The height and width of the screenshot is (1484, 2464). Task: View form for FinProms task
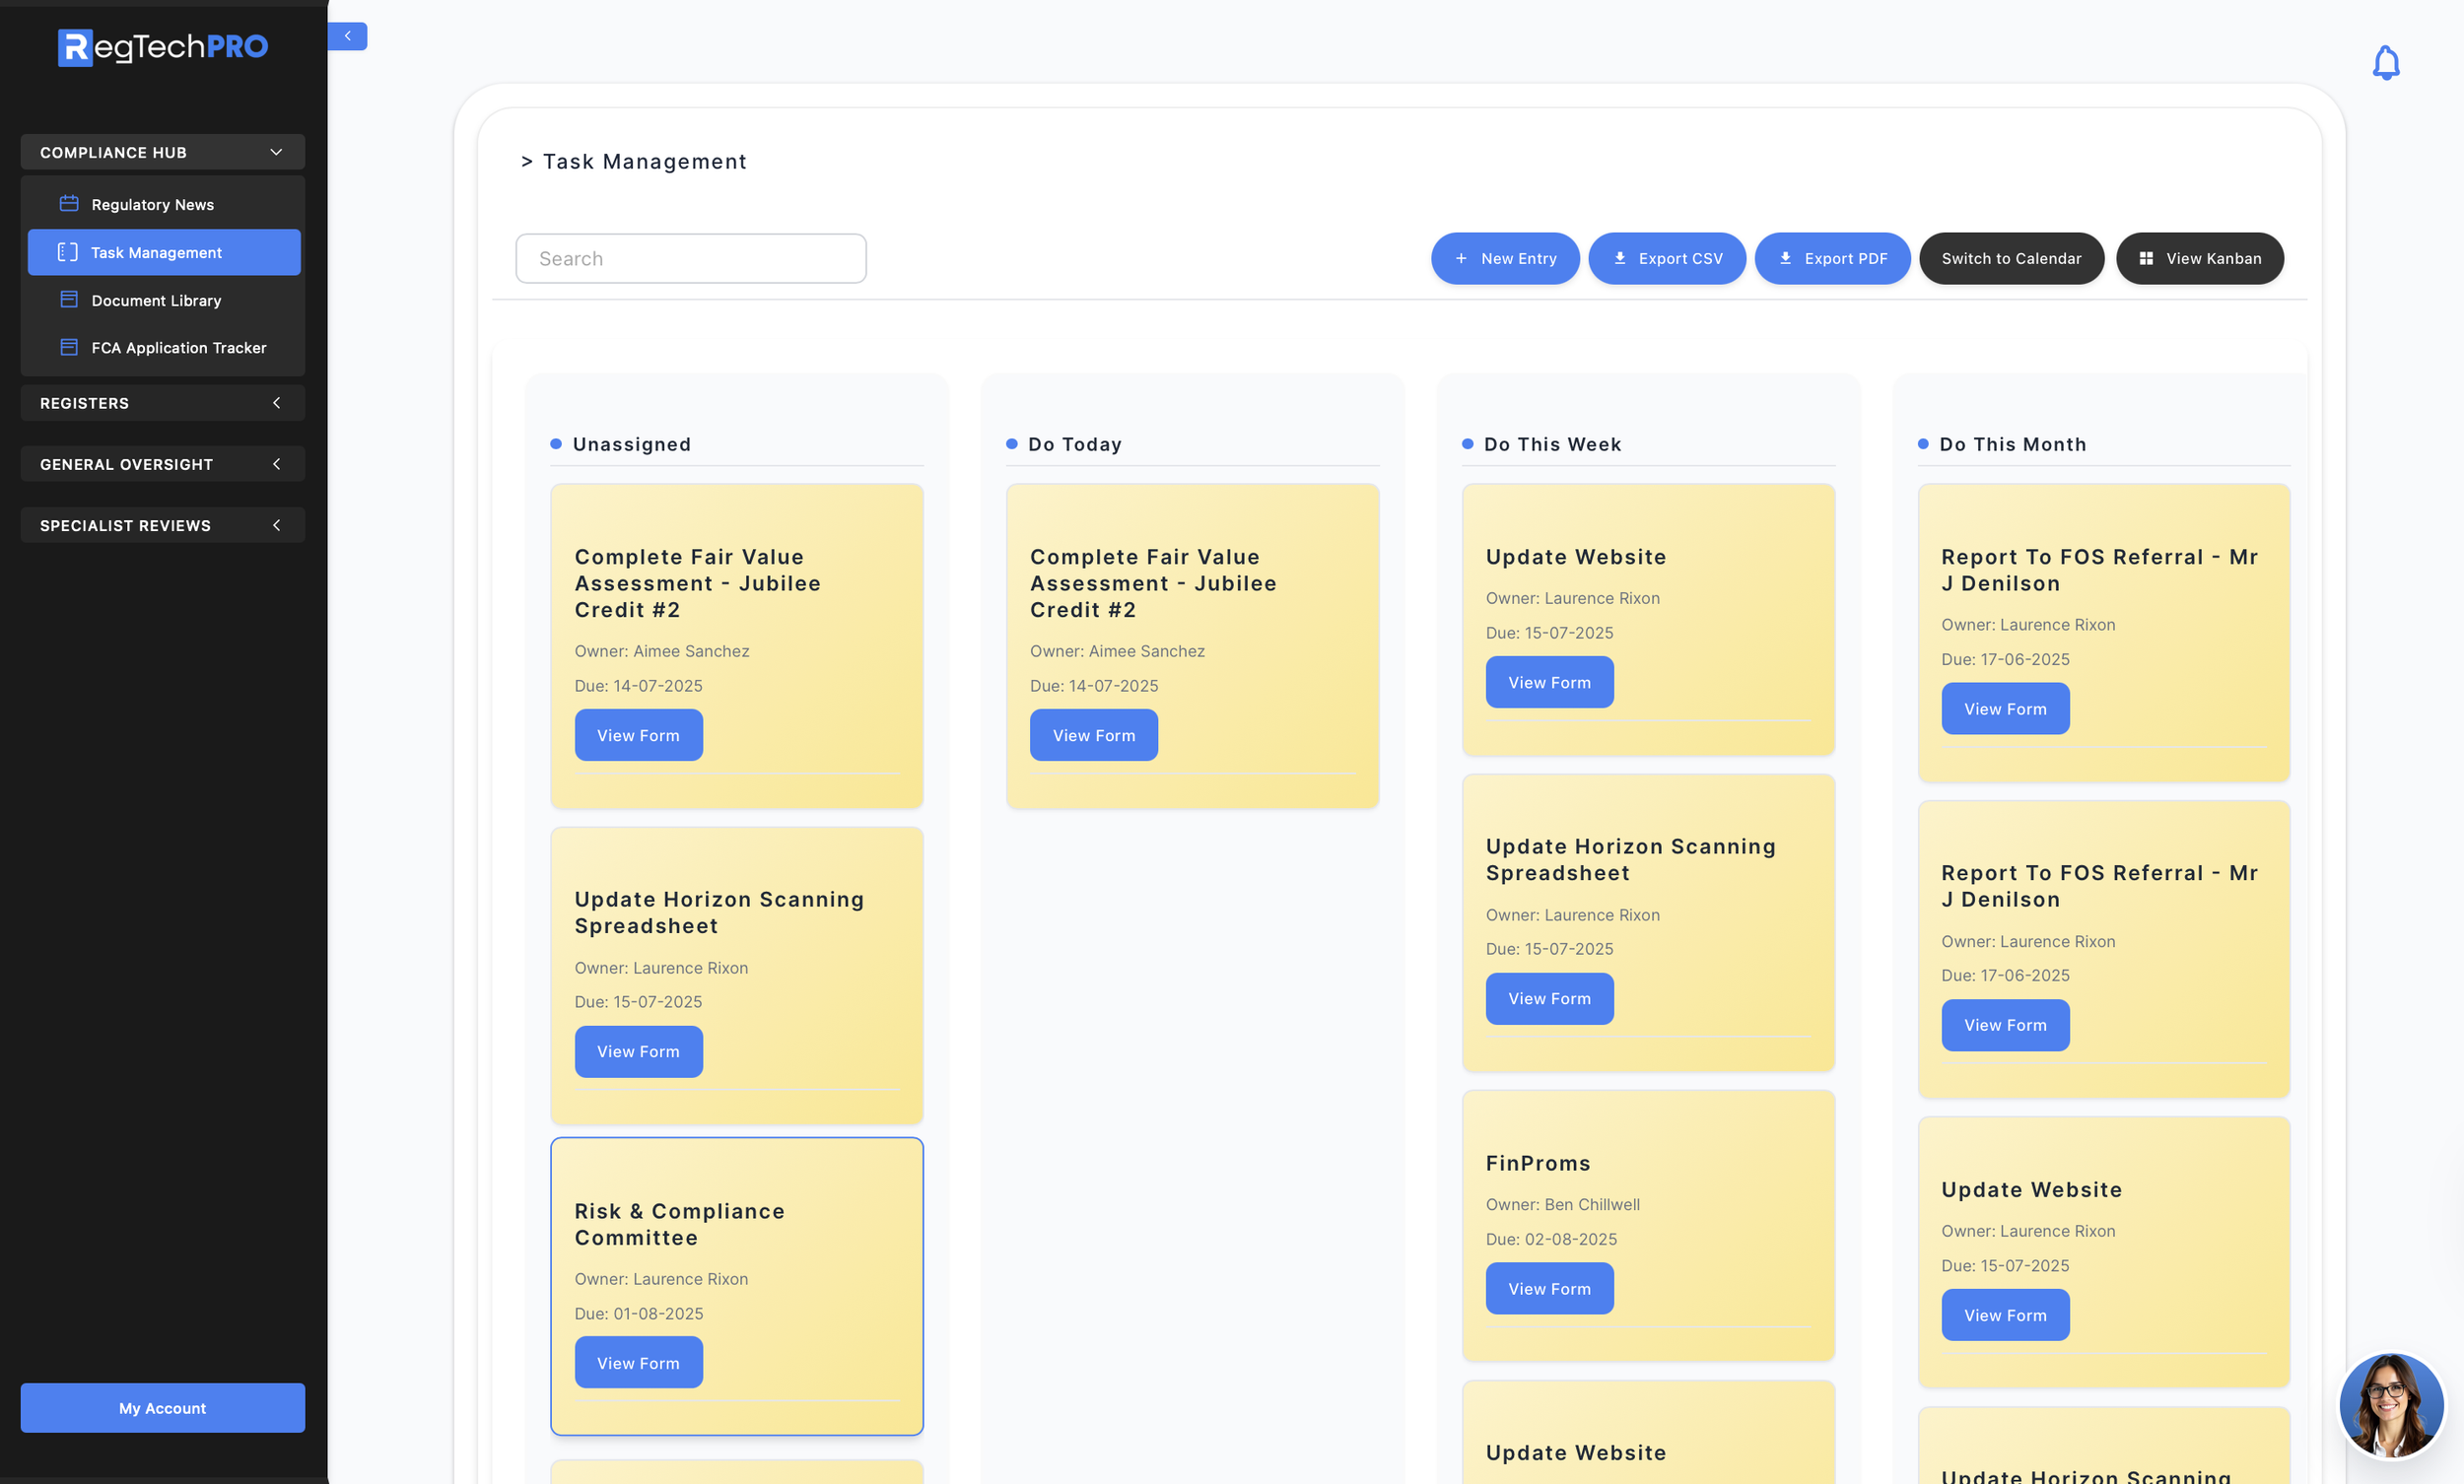tap(1548, 1288)
